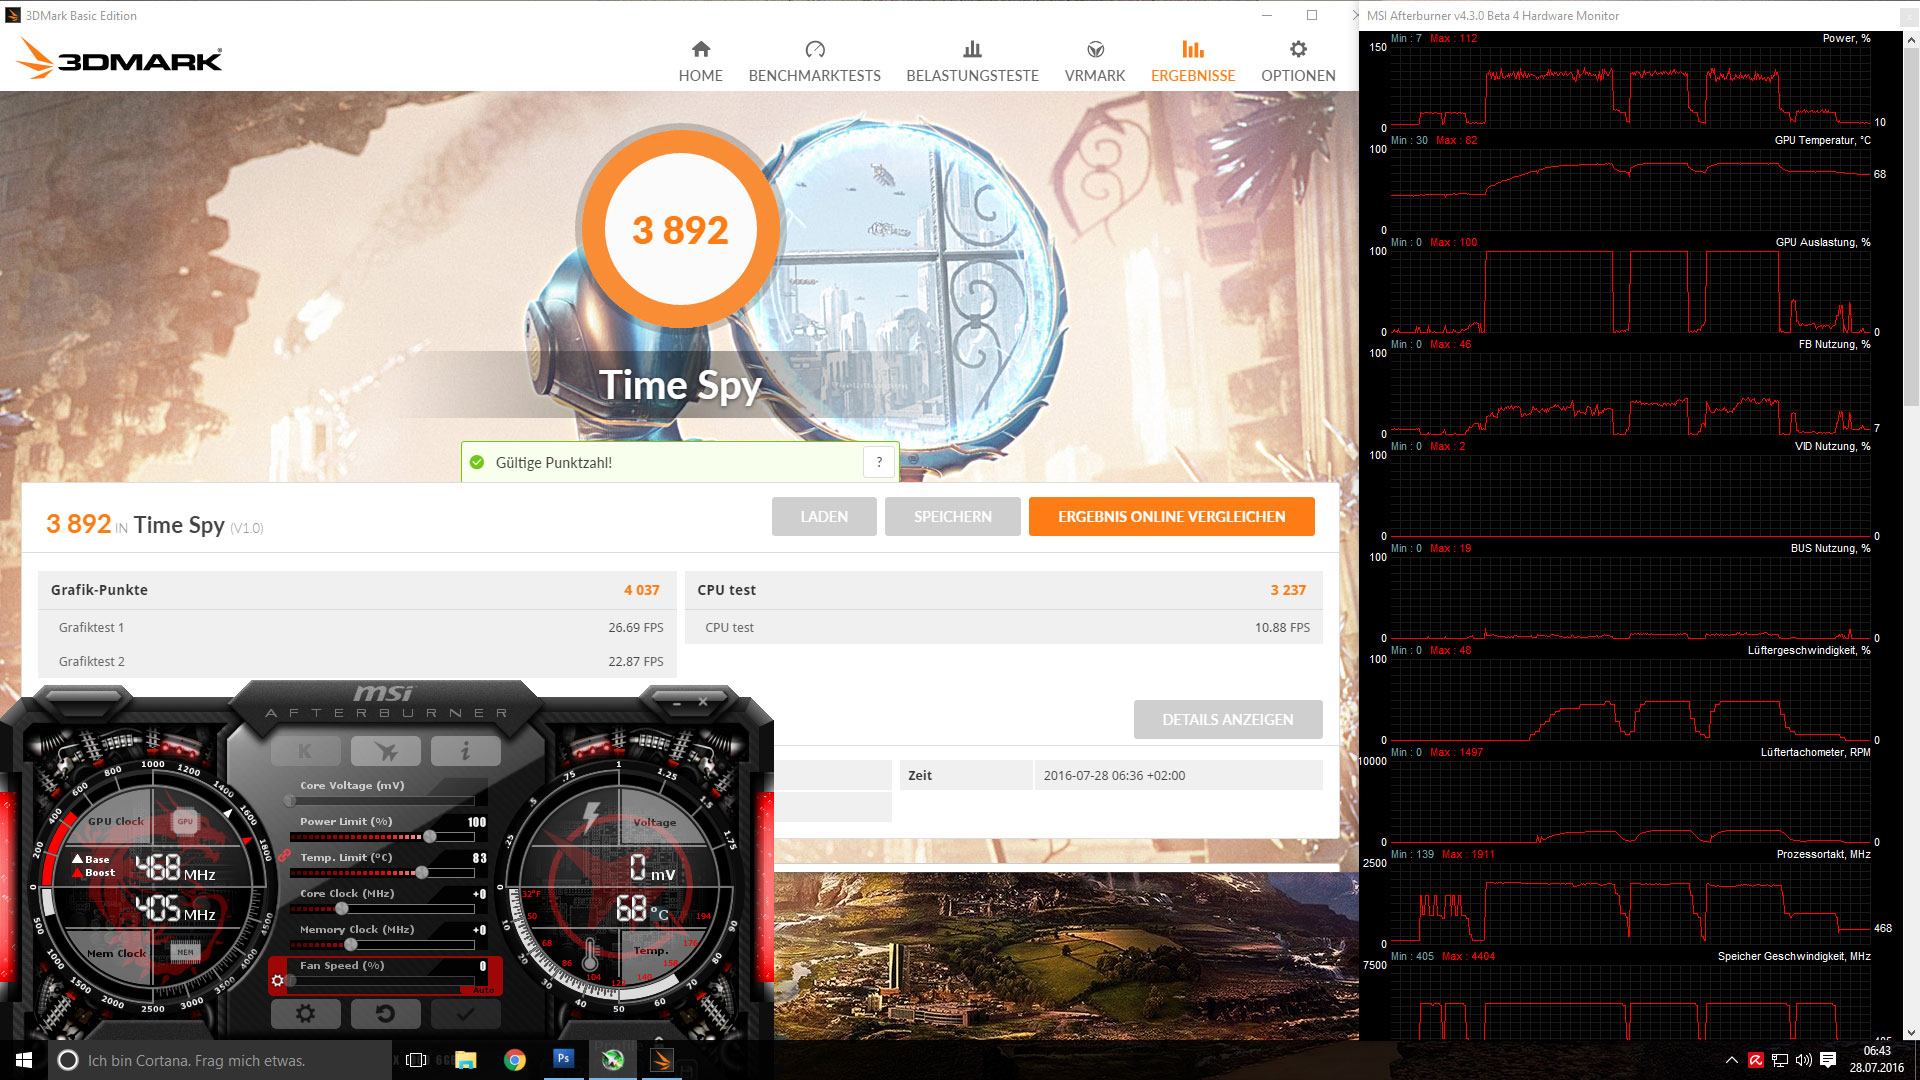The width and height of the screenshot is (1920, 1080).
Task: Click ERGEBNIS ONLINE VERGLEICHEN button
Action: pos(1171,517)
